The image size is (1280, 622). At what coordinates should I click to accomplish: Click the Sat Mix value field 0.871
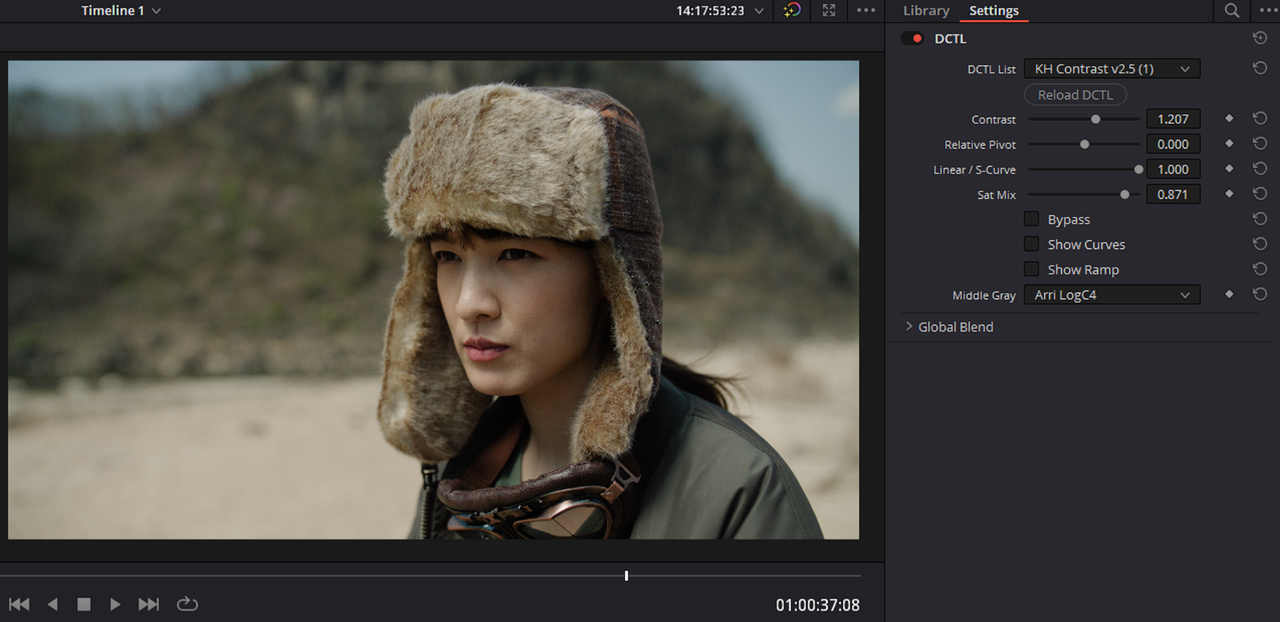tap(1173, 194)
